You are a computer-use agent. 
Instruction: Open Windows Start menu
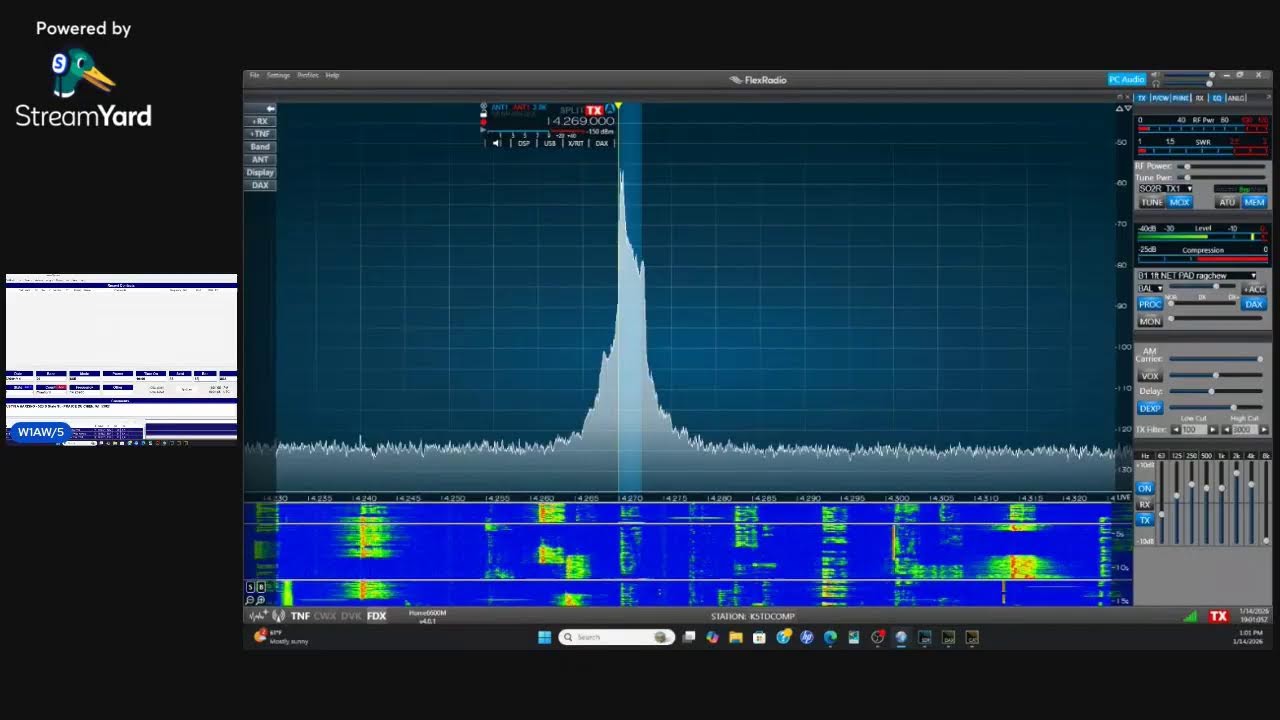pyautogui.click(x=545, y=637)
